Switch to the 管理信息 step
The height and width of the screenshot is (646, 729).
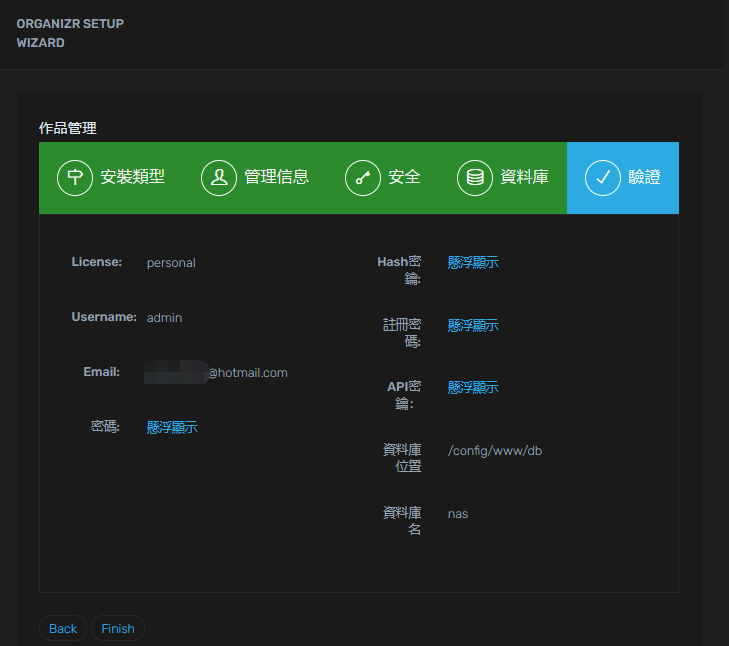pyautogui.click(x=255, y=178)
